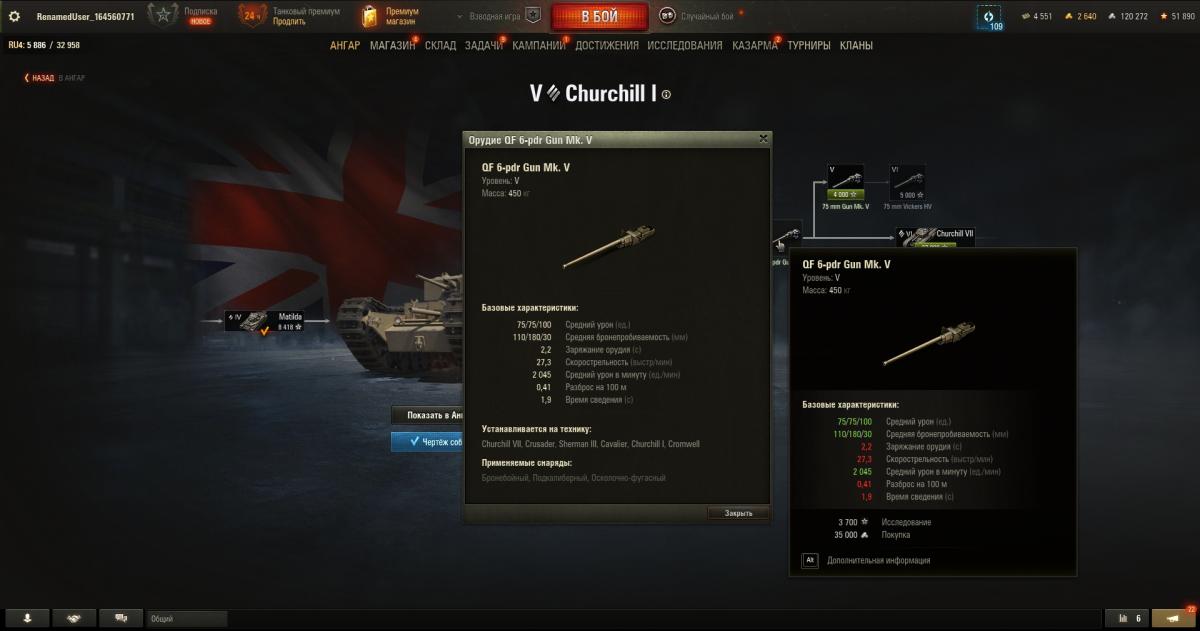Click the platoon game shield icon

[533, 16]
